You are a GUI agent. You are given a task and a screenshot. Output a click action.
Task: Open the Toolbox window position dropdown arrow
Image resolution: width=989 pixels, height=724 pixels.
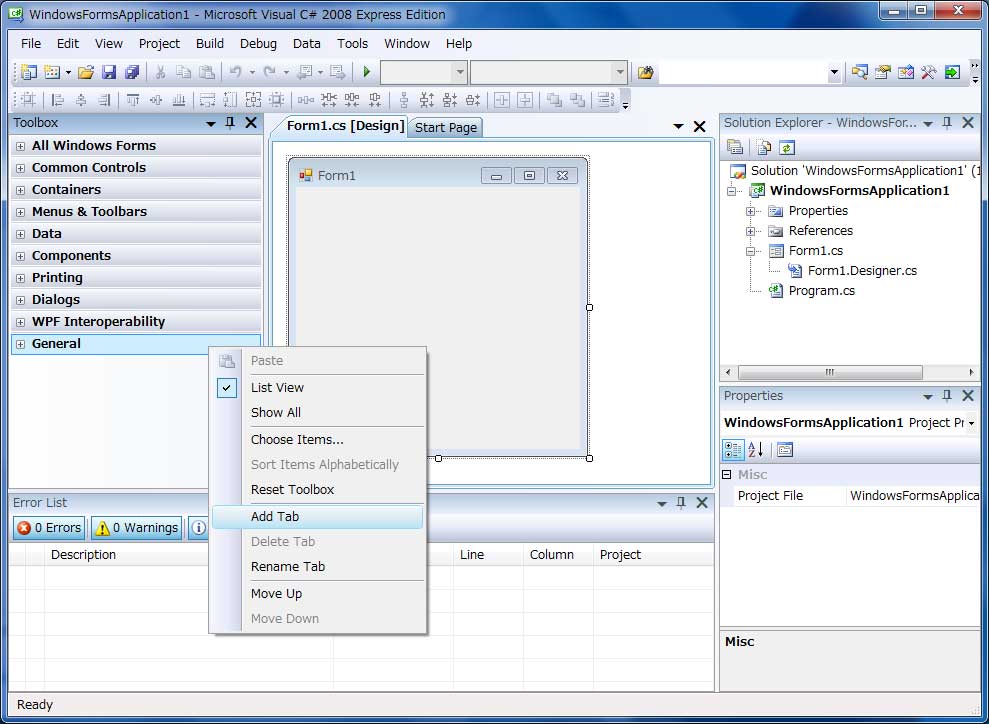[x=211, y=124]
